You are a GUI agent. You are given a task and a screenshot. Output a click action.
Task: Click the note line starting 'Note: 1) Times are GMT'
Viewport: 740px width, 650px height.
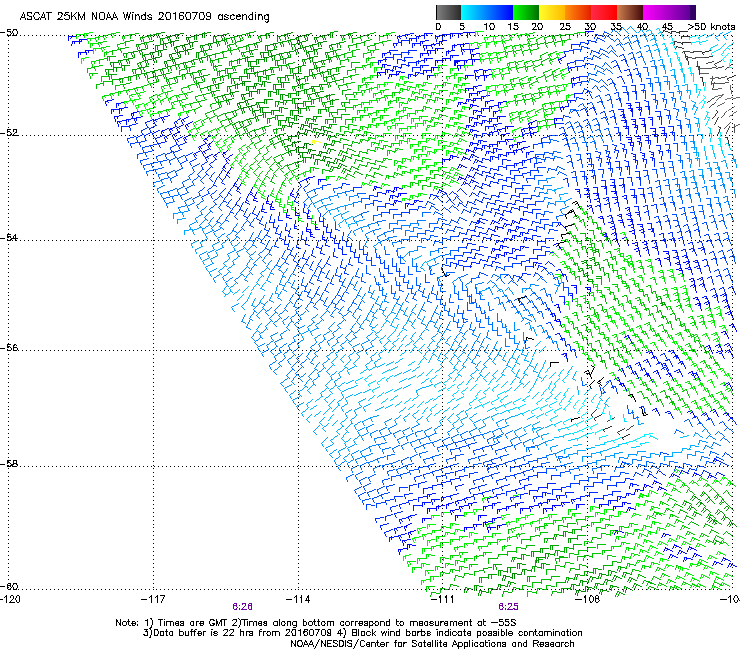[x=316, y=623]
